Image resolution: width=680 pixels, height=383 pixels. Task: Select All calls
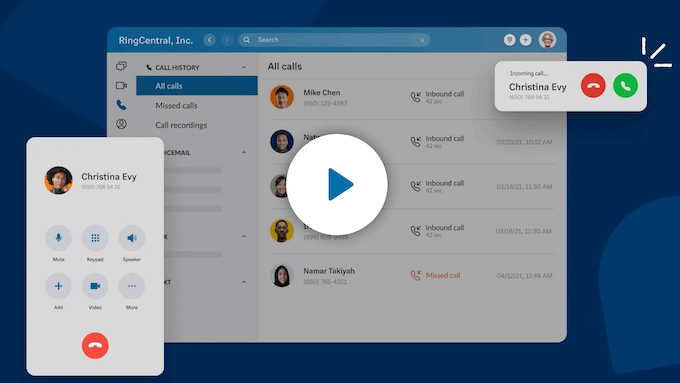(197, 86)
